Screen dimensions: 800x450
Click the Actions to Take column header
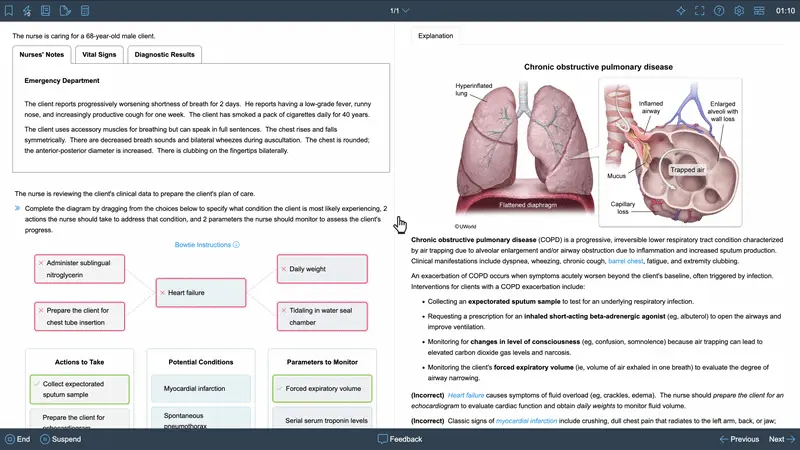80,362
